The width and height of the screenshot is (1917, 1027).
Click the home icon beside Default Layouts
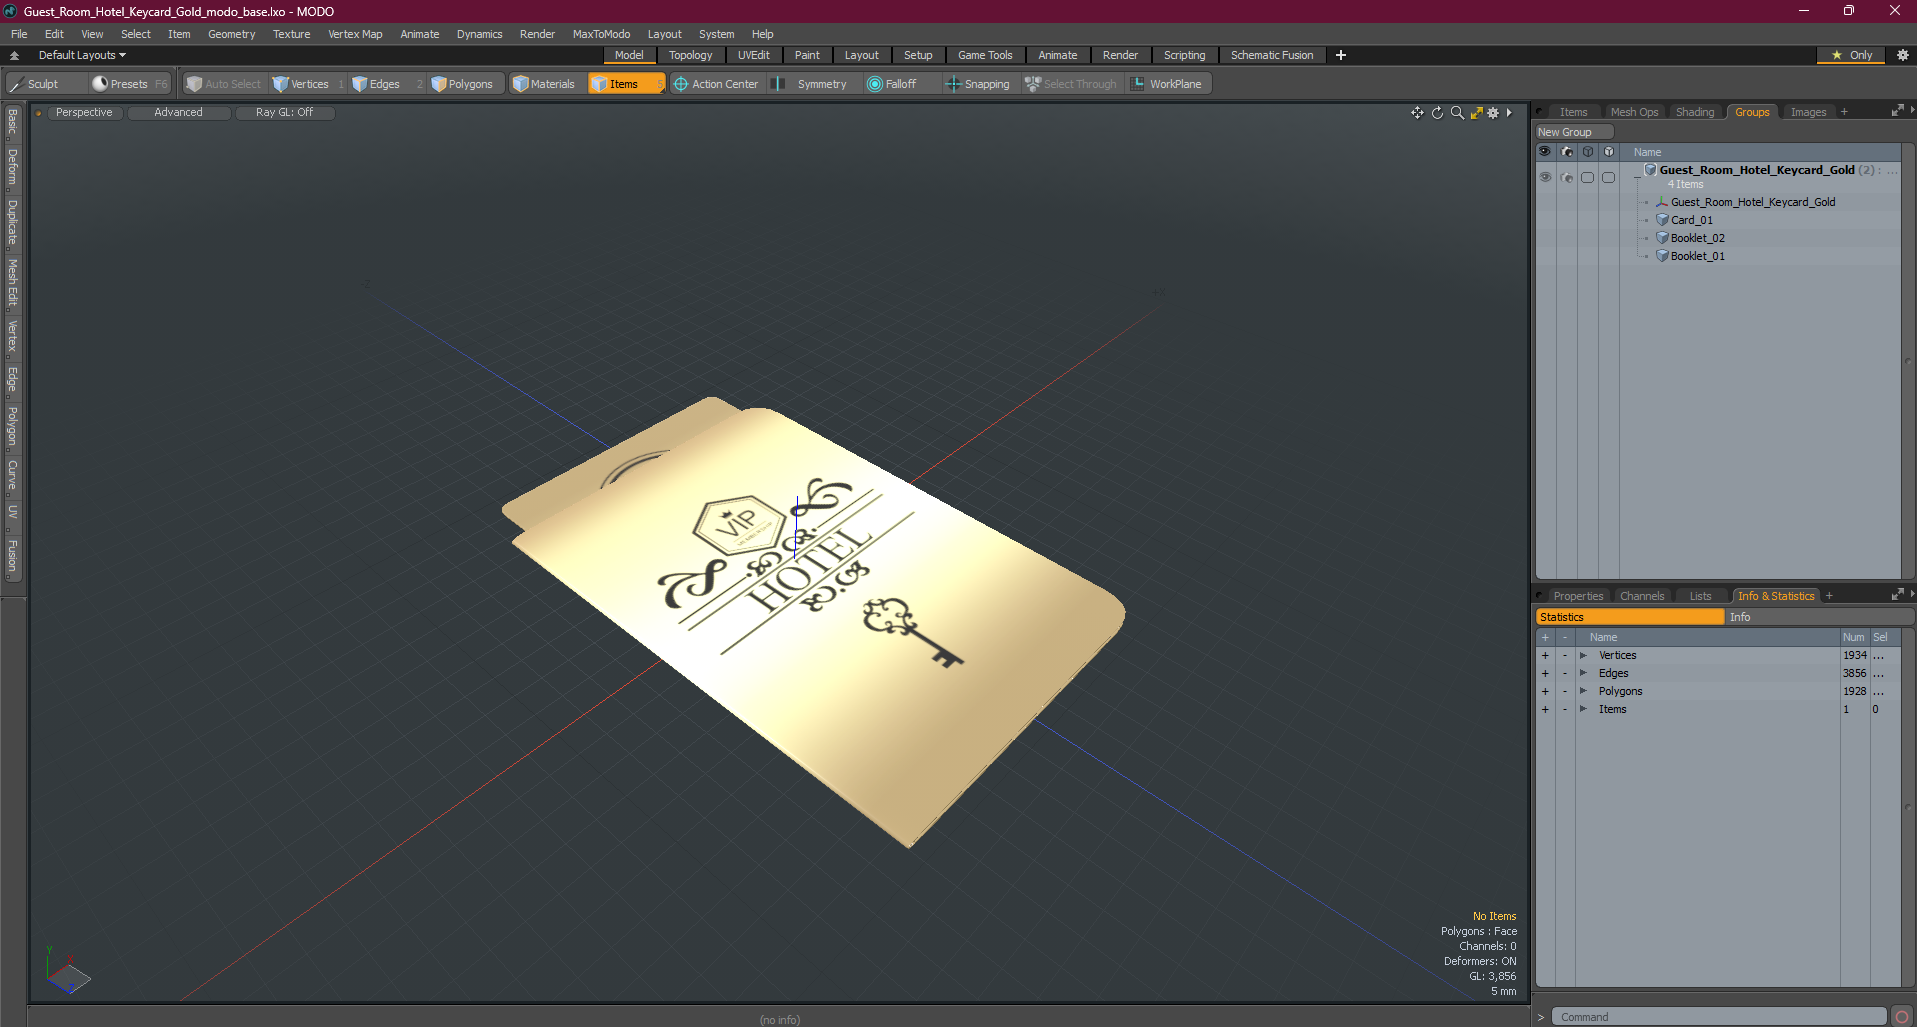coord(14,55)
